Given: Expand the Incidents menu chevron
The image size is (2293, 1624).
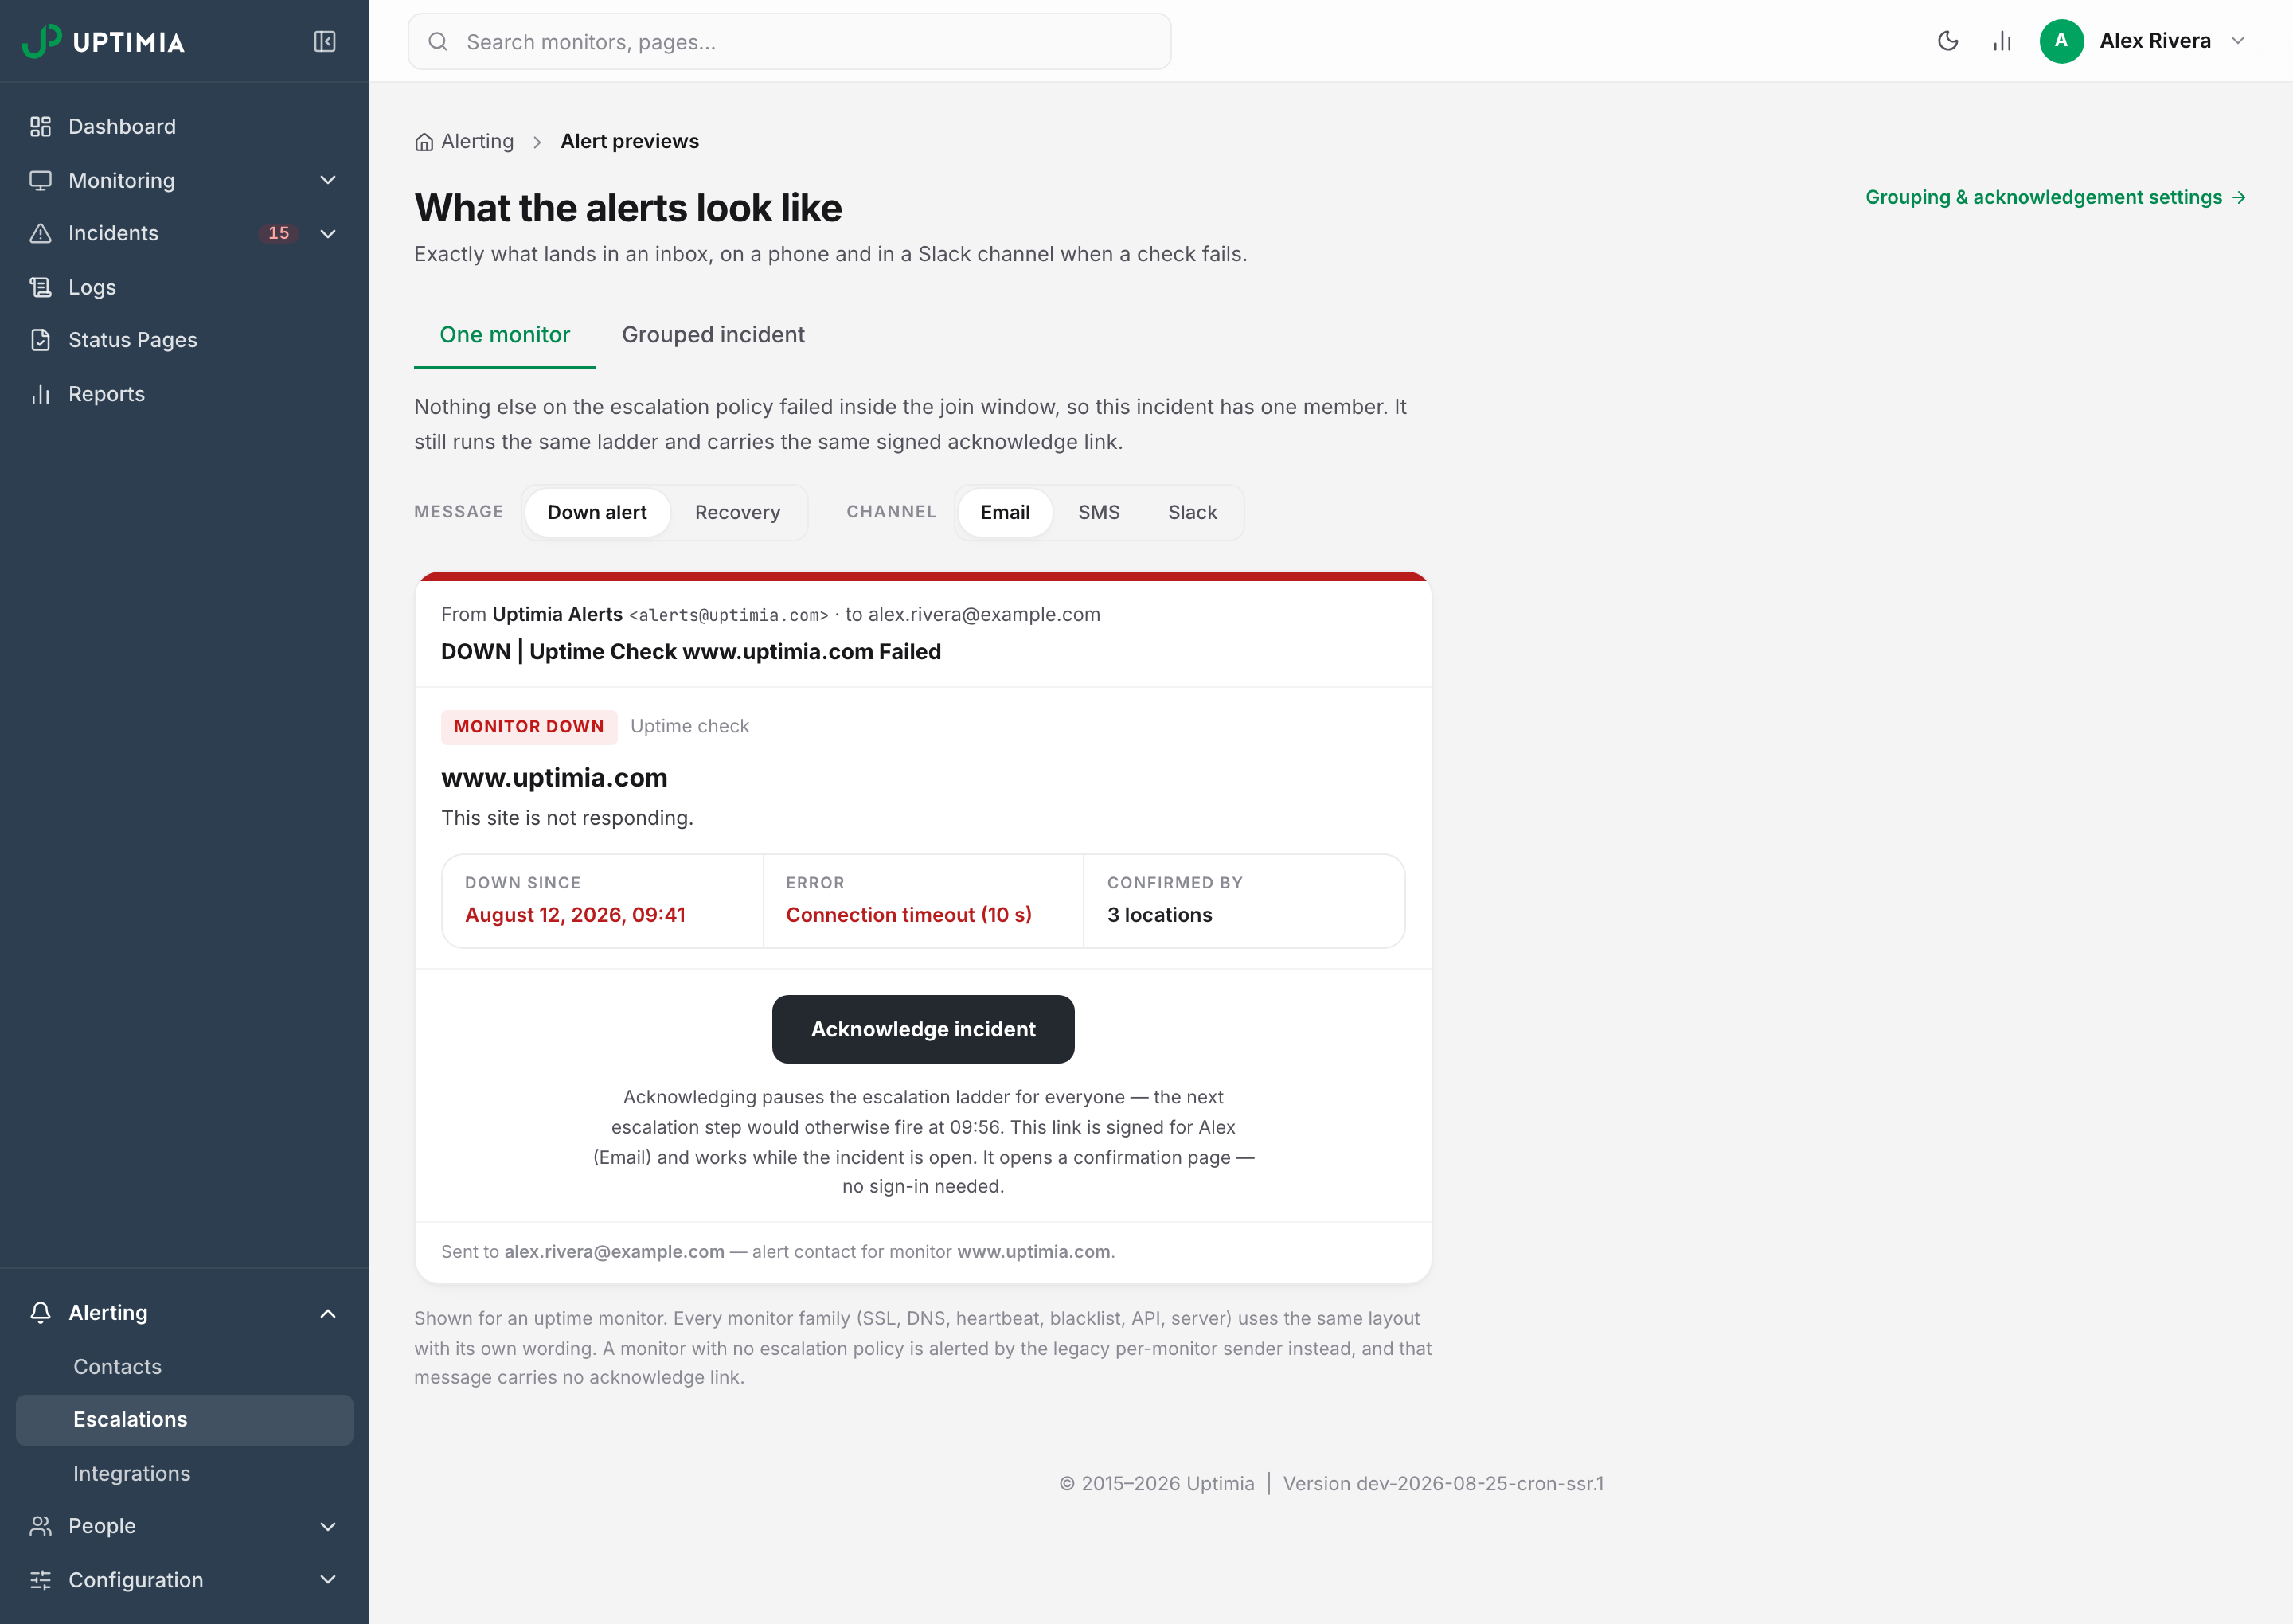Looking at the screenshot, I should (328, 233).
